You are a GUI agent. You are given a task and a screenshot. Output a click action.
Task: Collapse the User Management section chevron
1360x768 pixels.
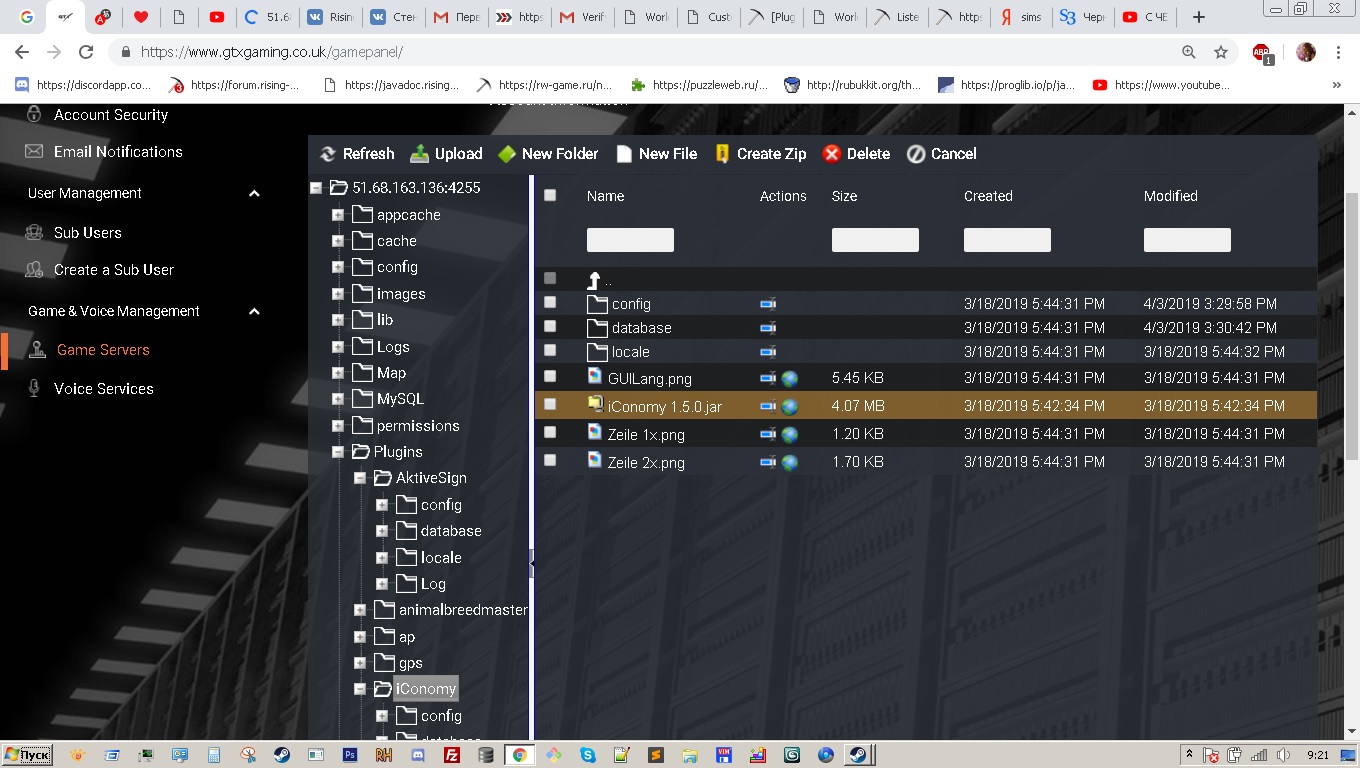[x=254, y=194]
